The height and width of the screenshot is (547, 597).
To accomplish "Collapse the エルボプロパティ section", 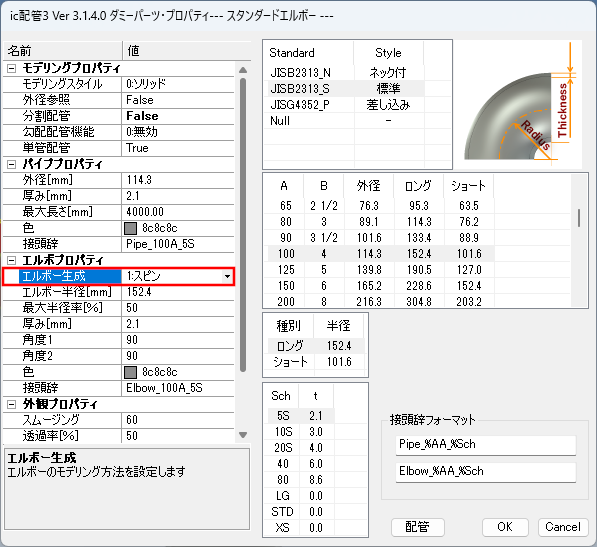I will click(x=12, y=260).
